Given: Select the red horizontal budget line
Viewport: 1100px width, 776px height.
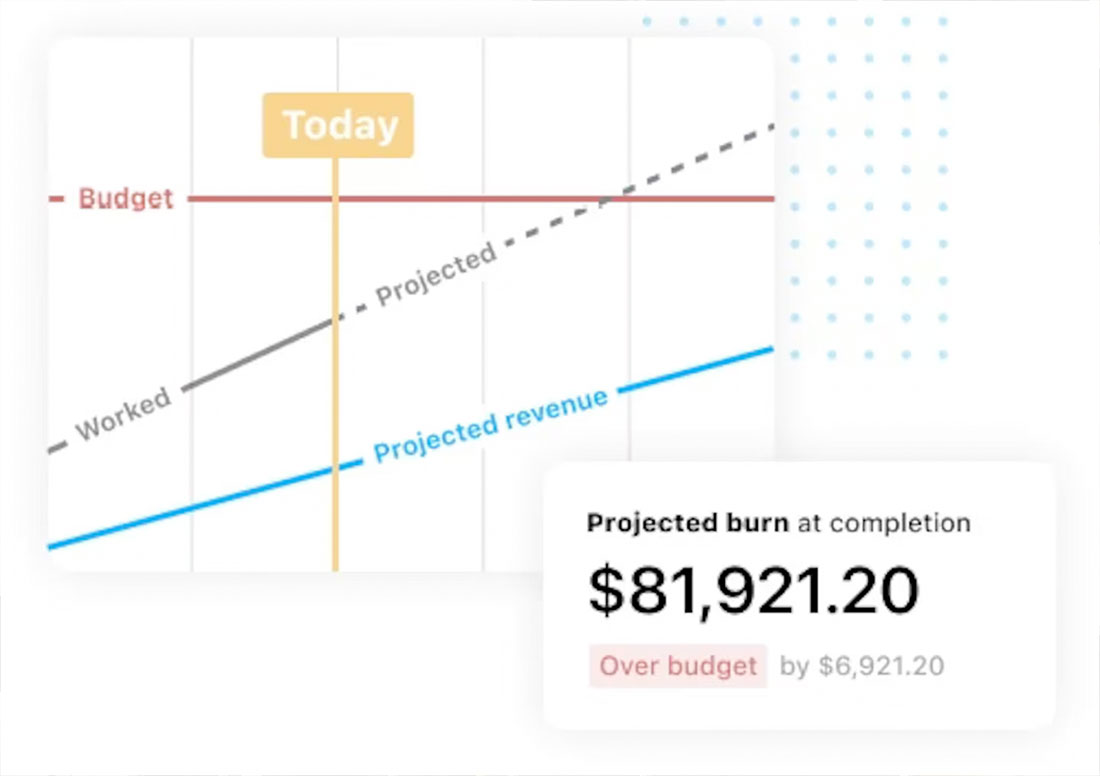Looking at the screenshot, I should point(450,199).
